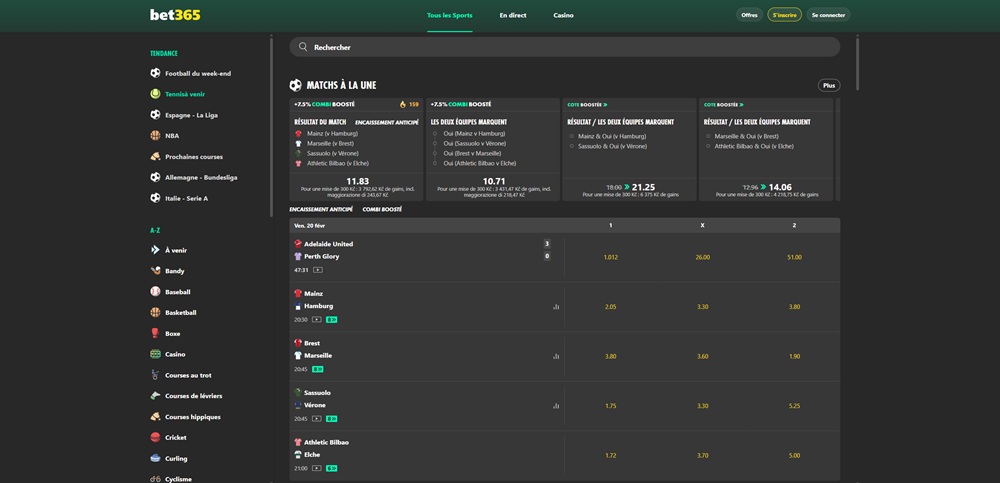1000x483 pixels.
Task: Select Encaissement anticipé filter tab
Action: tap(321, 209)
